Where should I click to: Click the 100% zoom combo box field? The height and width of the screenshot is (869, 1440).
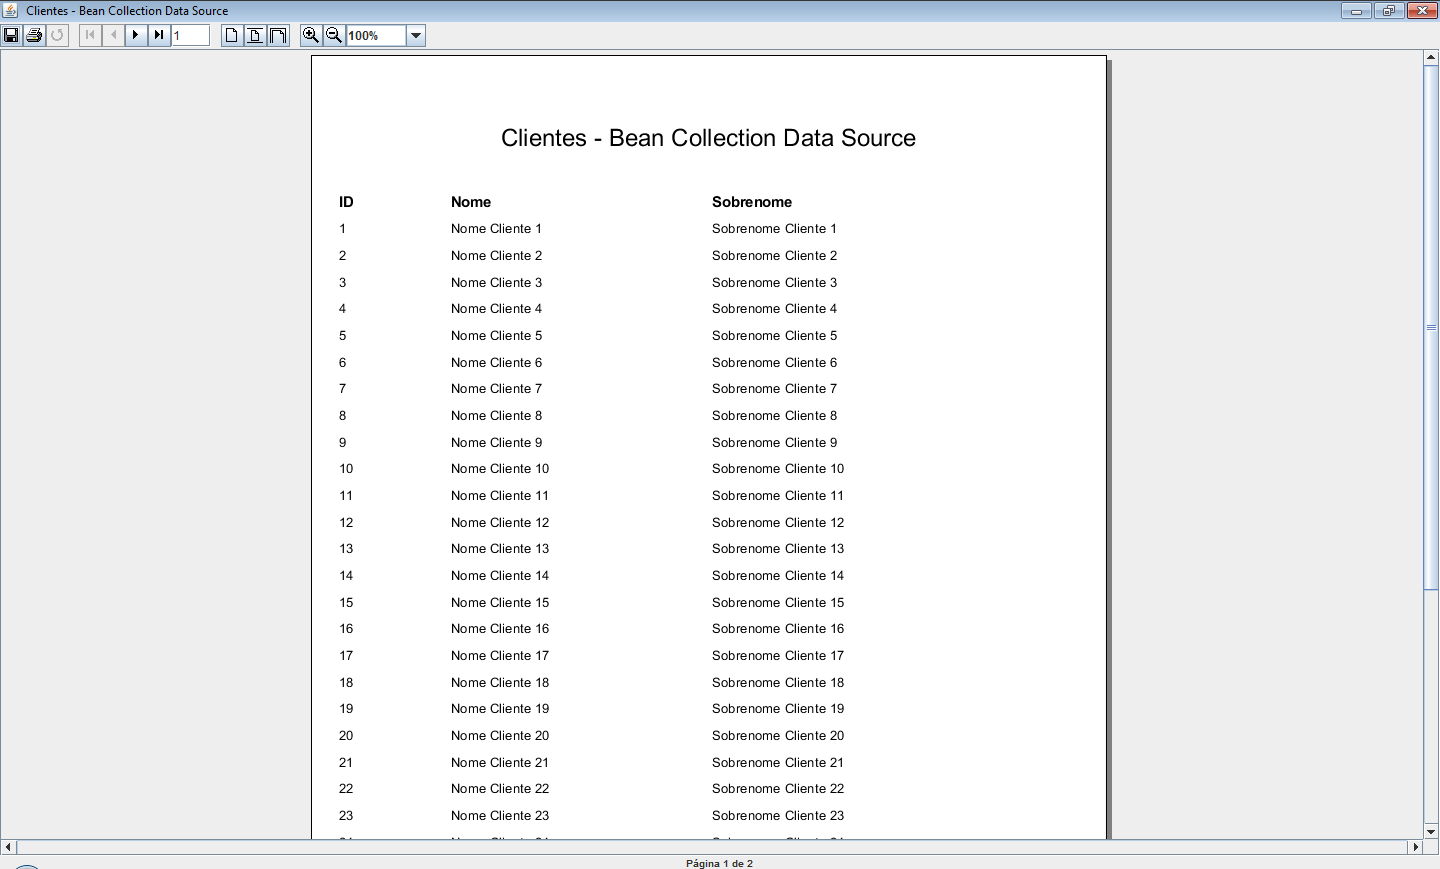click(x=376, y=36)
